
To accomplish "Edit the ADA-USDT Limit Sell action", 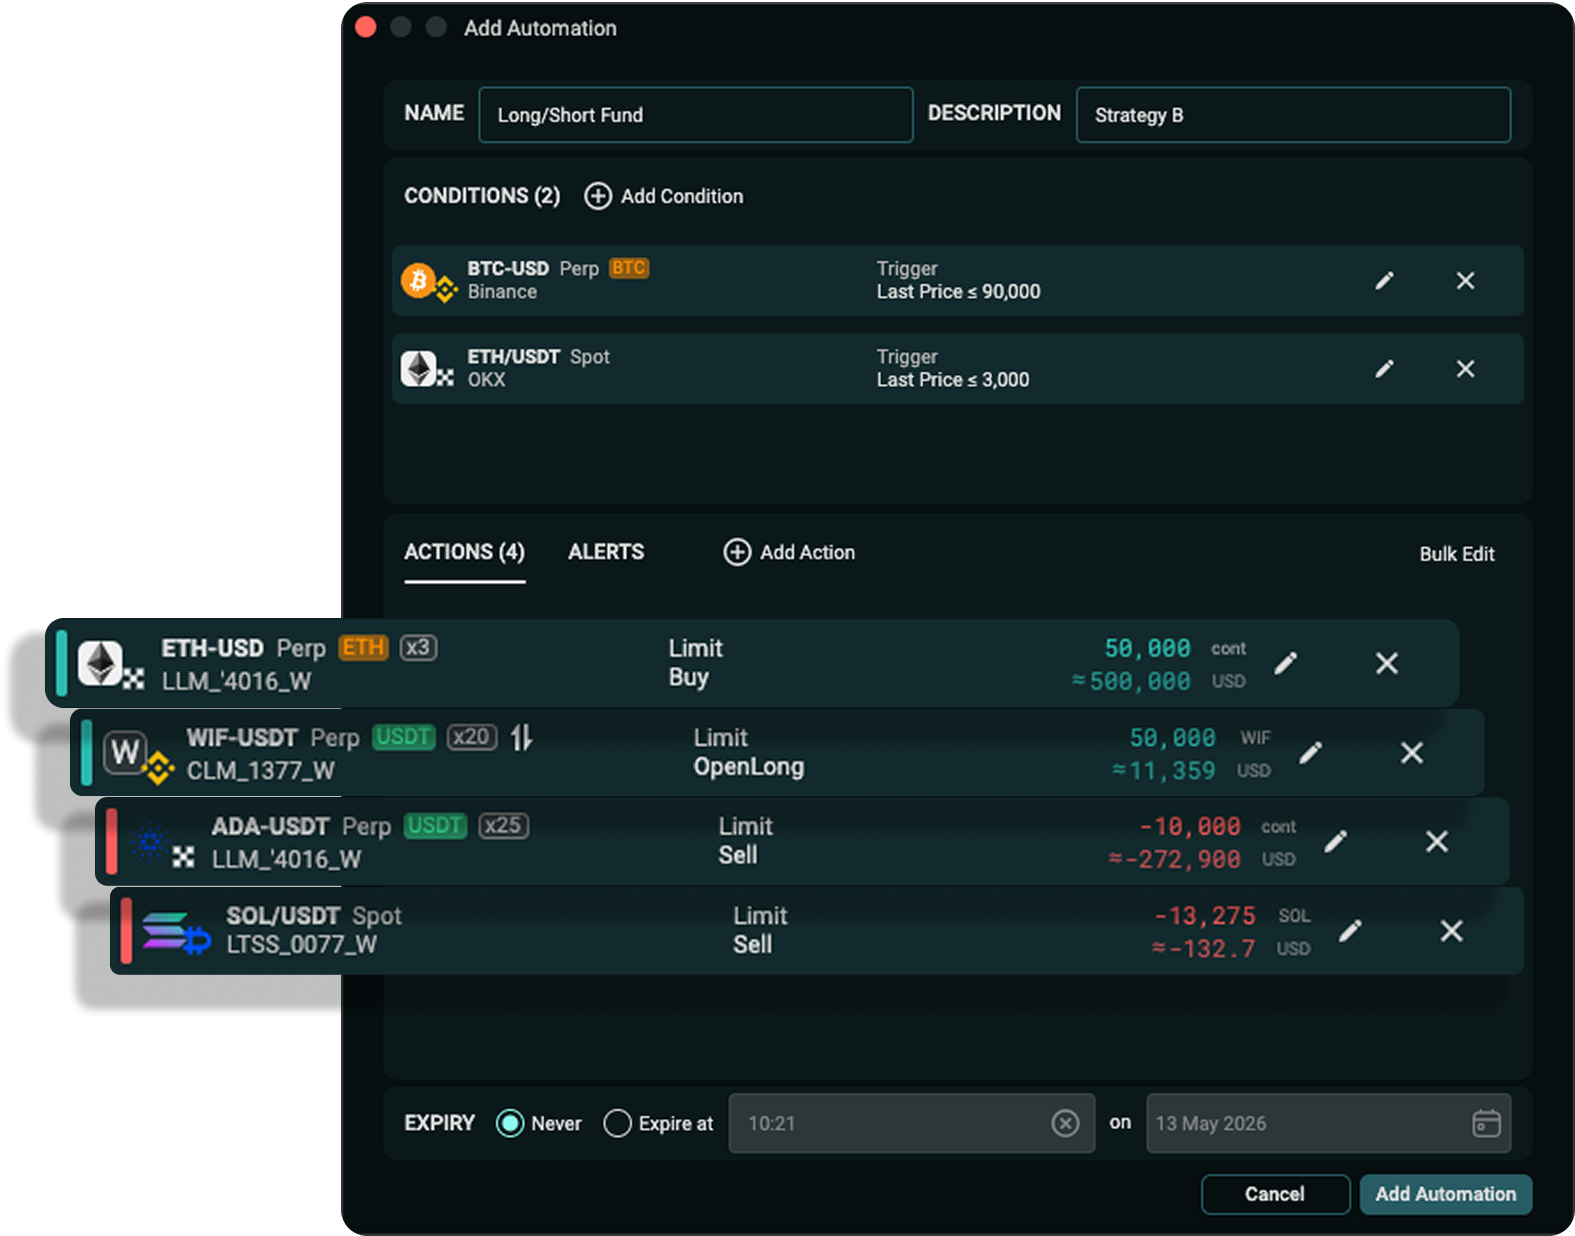I will coord(1336,841).
